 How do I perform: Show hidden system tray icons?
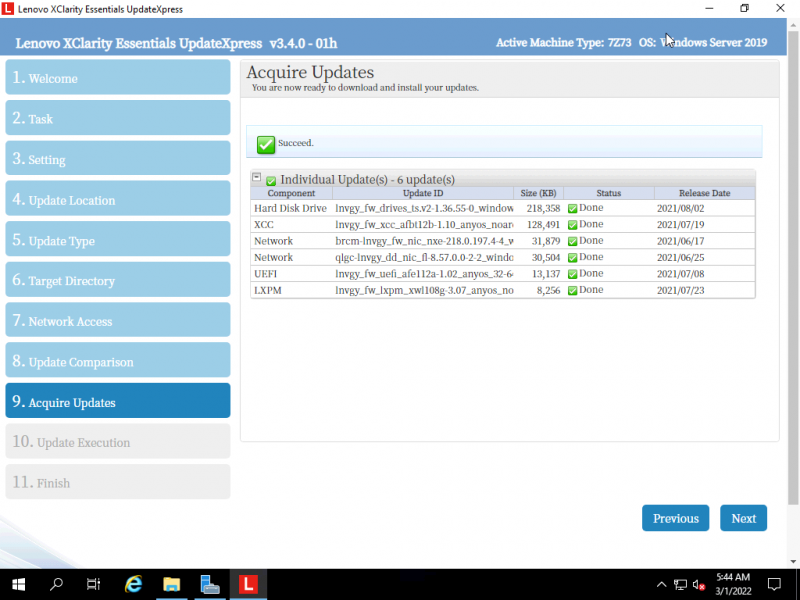pyautogui.click(x=661, y=584)
